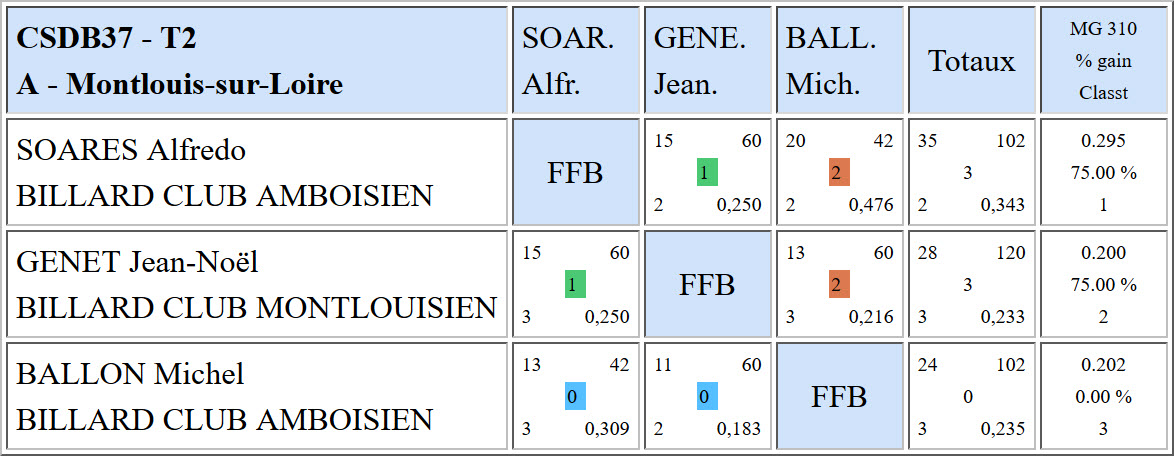The height and width of the screenshot is (456, 1174).
Task: Click green badge in SOARES vs GENET cell
Action: tap(707, 173)
